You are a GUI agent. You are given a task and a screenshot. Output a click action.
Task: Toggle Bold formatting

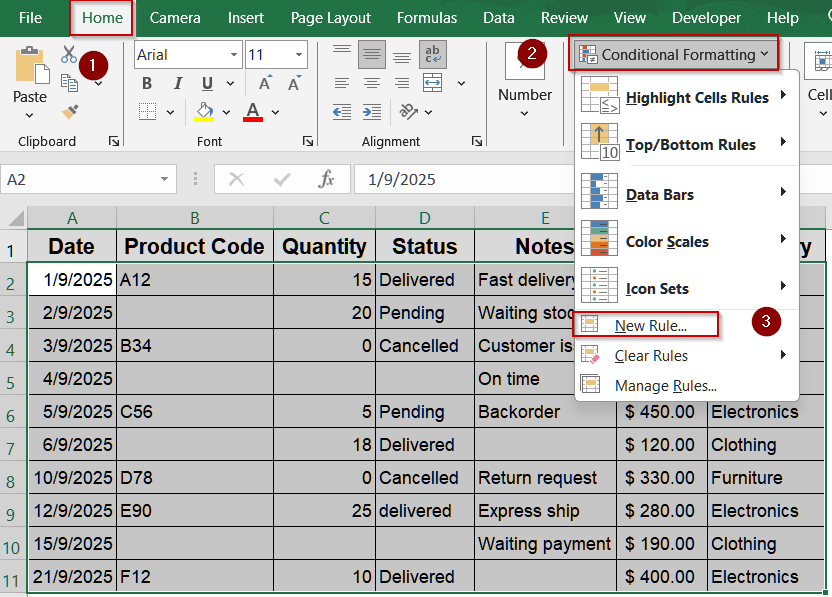pyautogui.click(x=147, y=83)
